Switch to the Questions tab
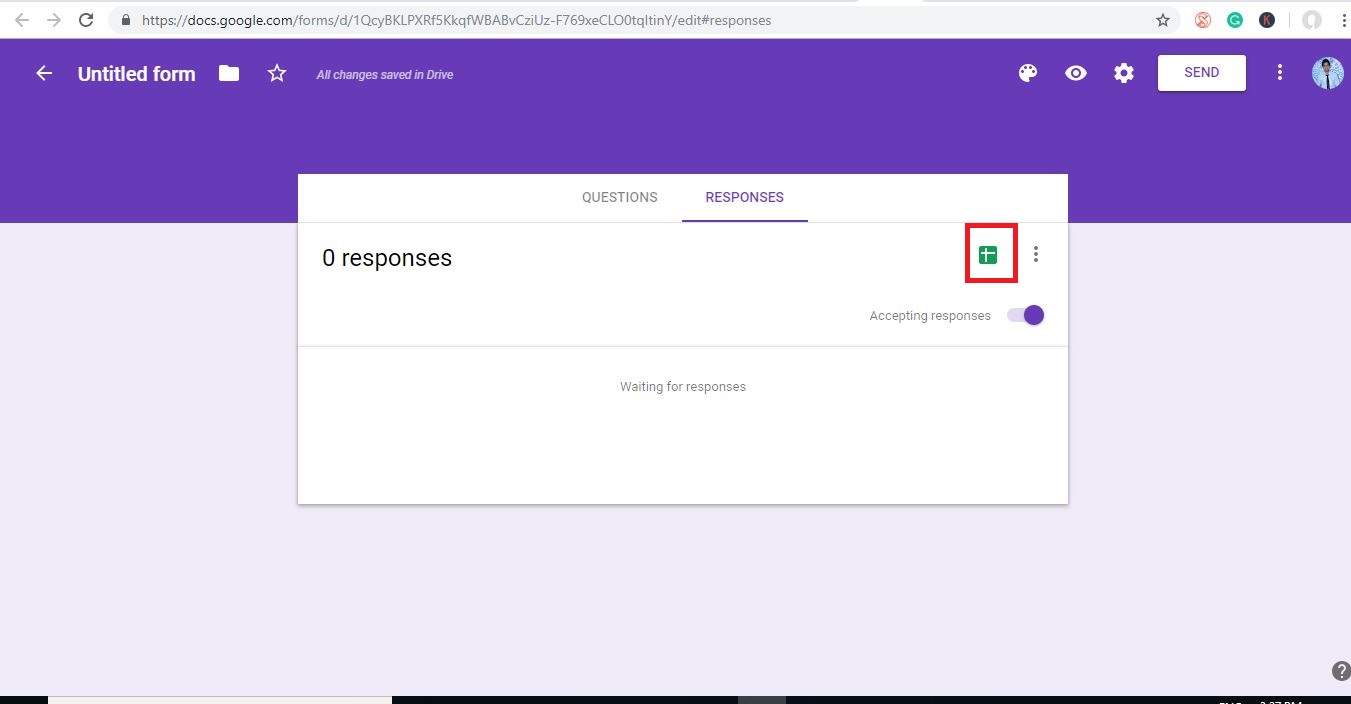 tap(620, 197)
